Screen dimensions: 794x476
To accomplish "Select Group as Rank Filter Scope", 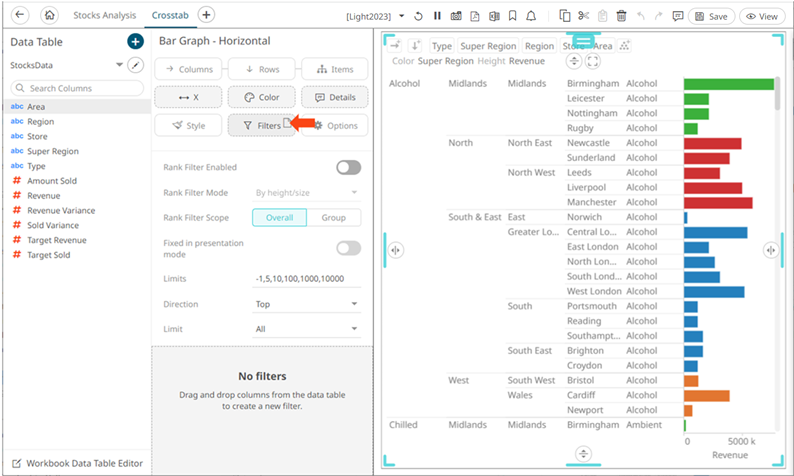I will click(334, 218).
